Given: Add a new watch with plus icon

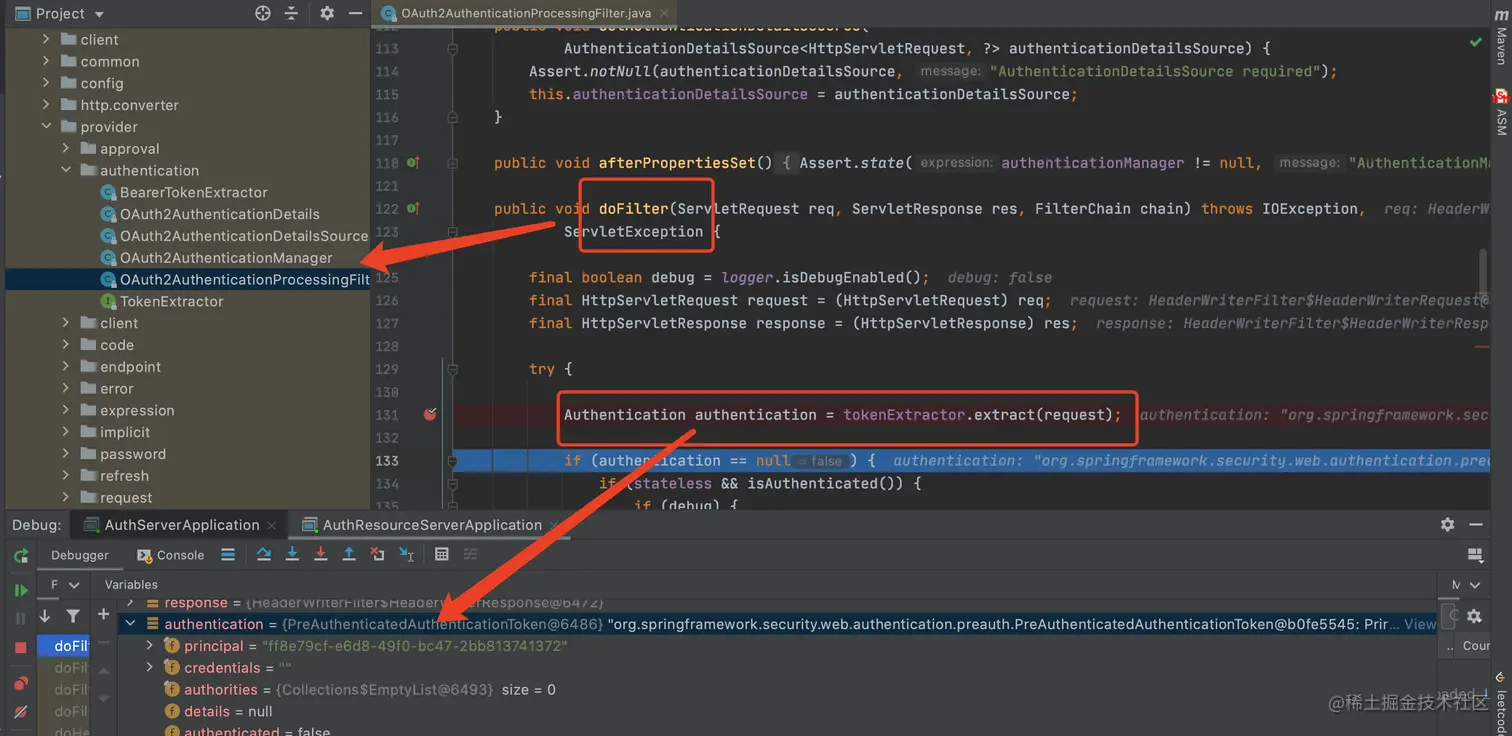Looking at the screenshot, I should click(103, 614).
